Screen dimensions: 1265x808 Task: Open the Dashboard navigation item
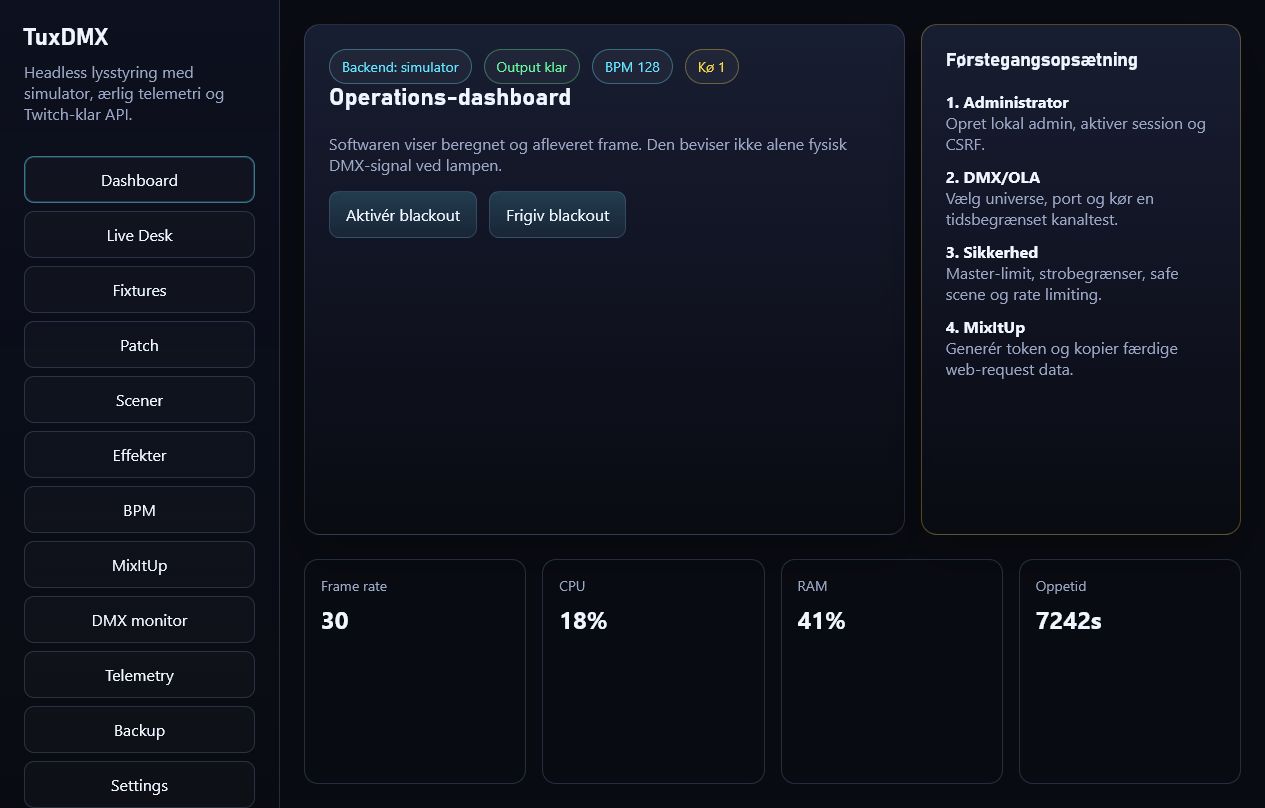(139, 180)
